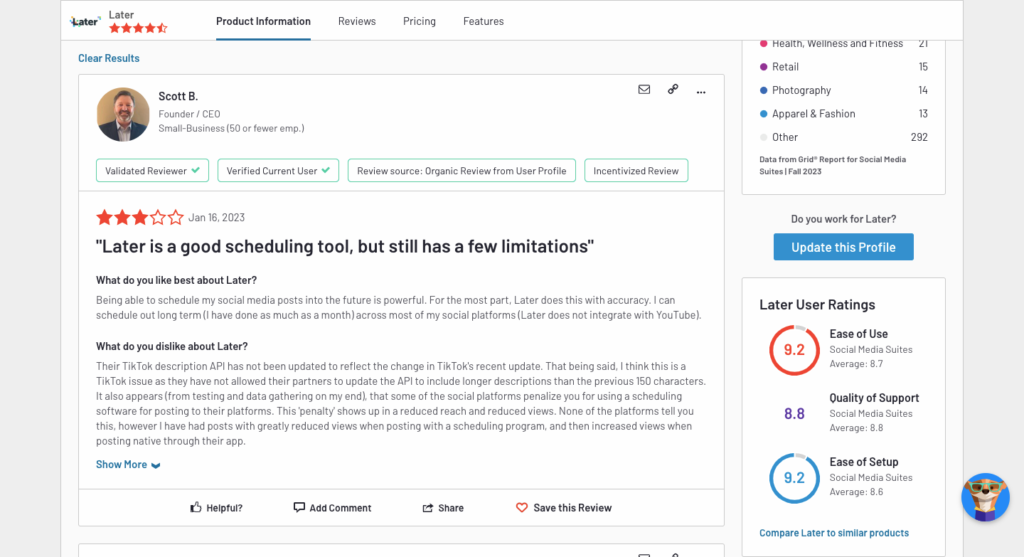
Task: Click Founder / CEO job title text
Action: click(x=189, y=114)
